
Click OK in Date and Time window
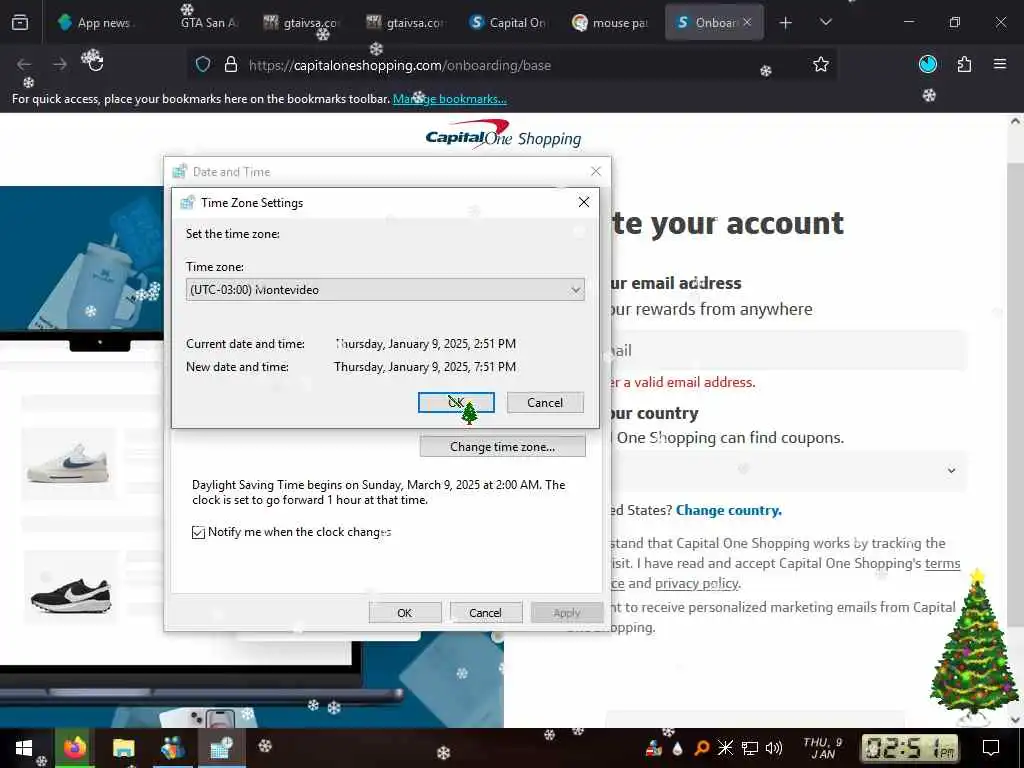(x=405, y=613)
